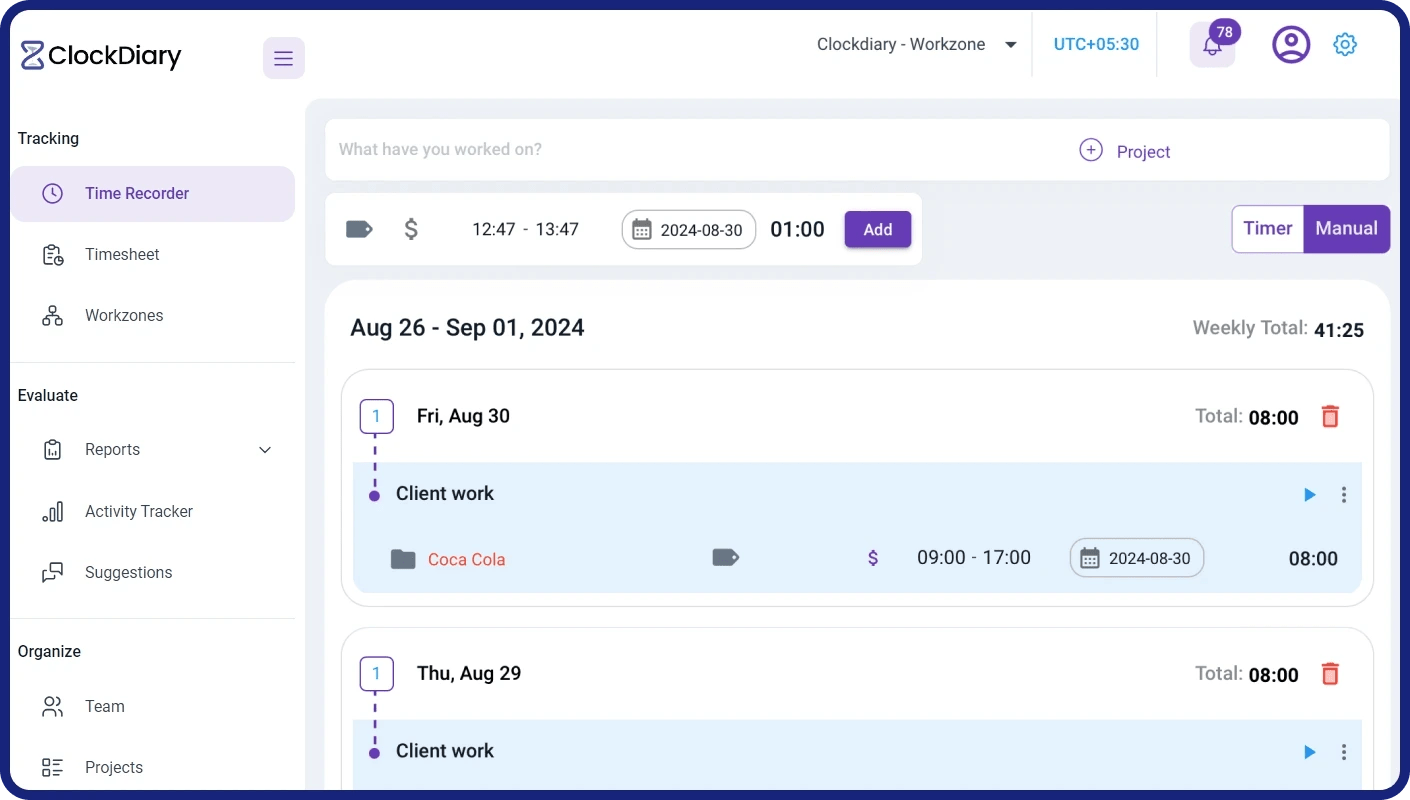This screenshot has width=1410, height=800.
Task: Click the Projects list icon
Action: coord(52,767)
